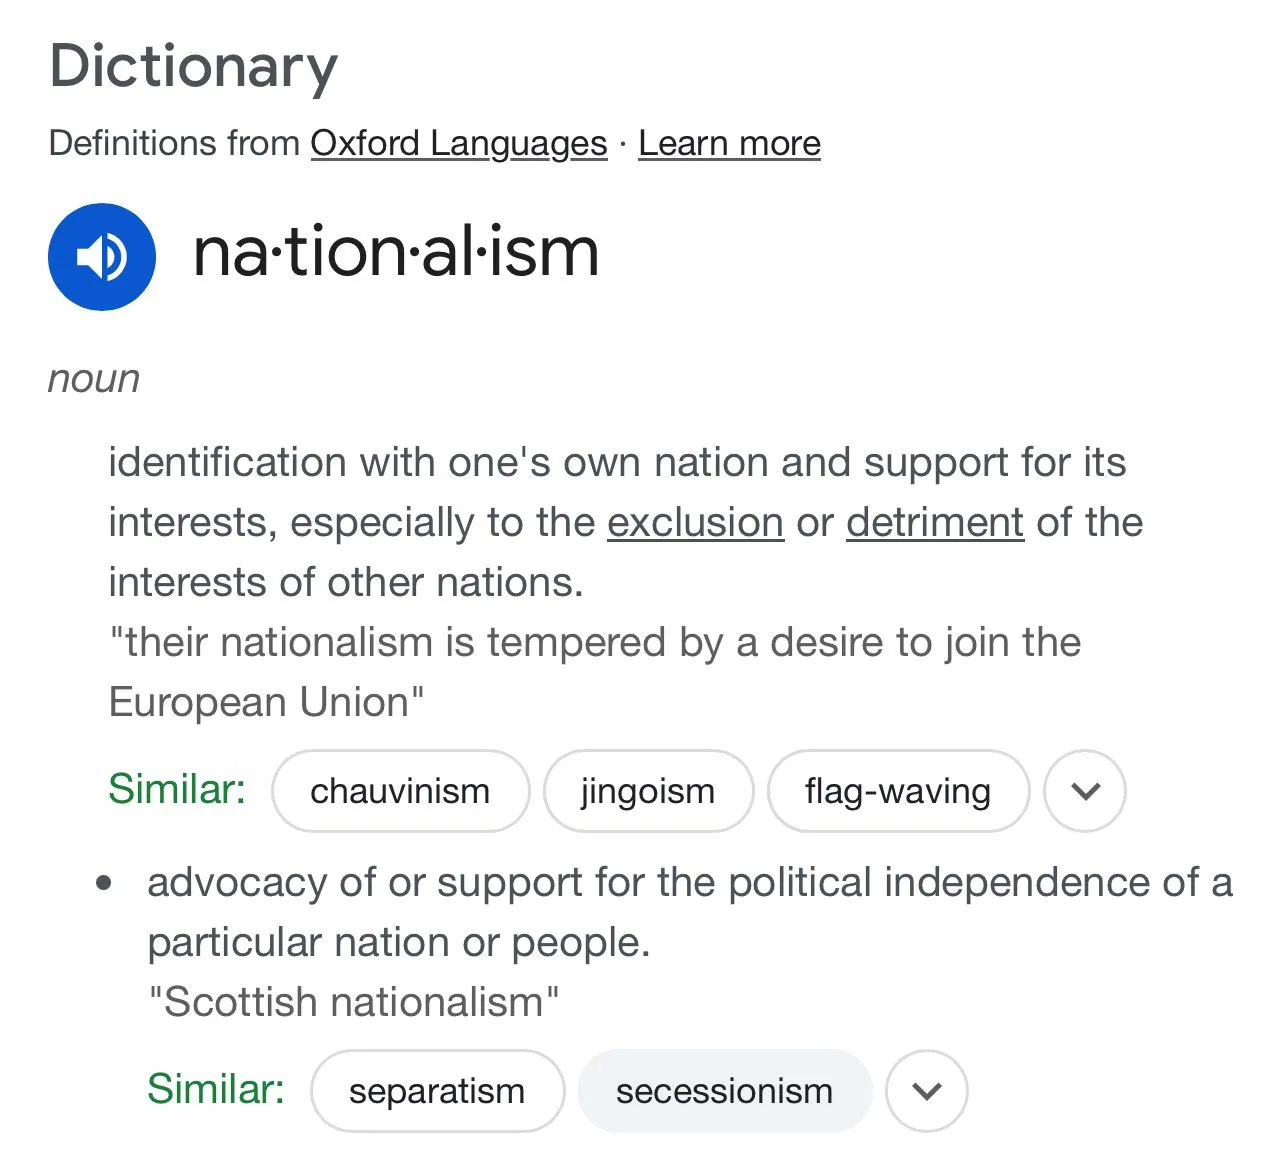This screenshot has height=1165, width=1284.
Task: Click the "Scottish nationalism" example phrase
Action: 353,1002
